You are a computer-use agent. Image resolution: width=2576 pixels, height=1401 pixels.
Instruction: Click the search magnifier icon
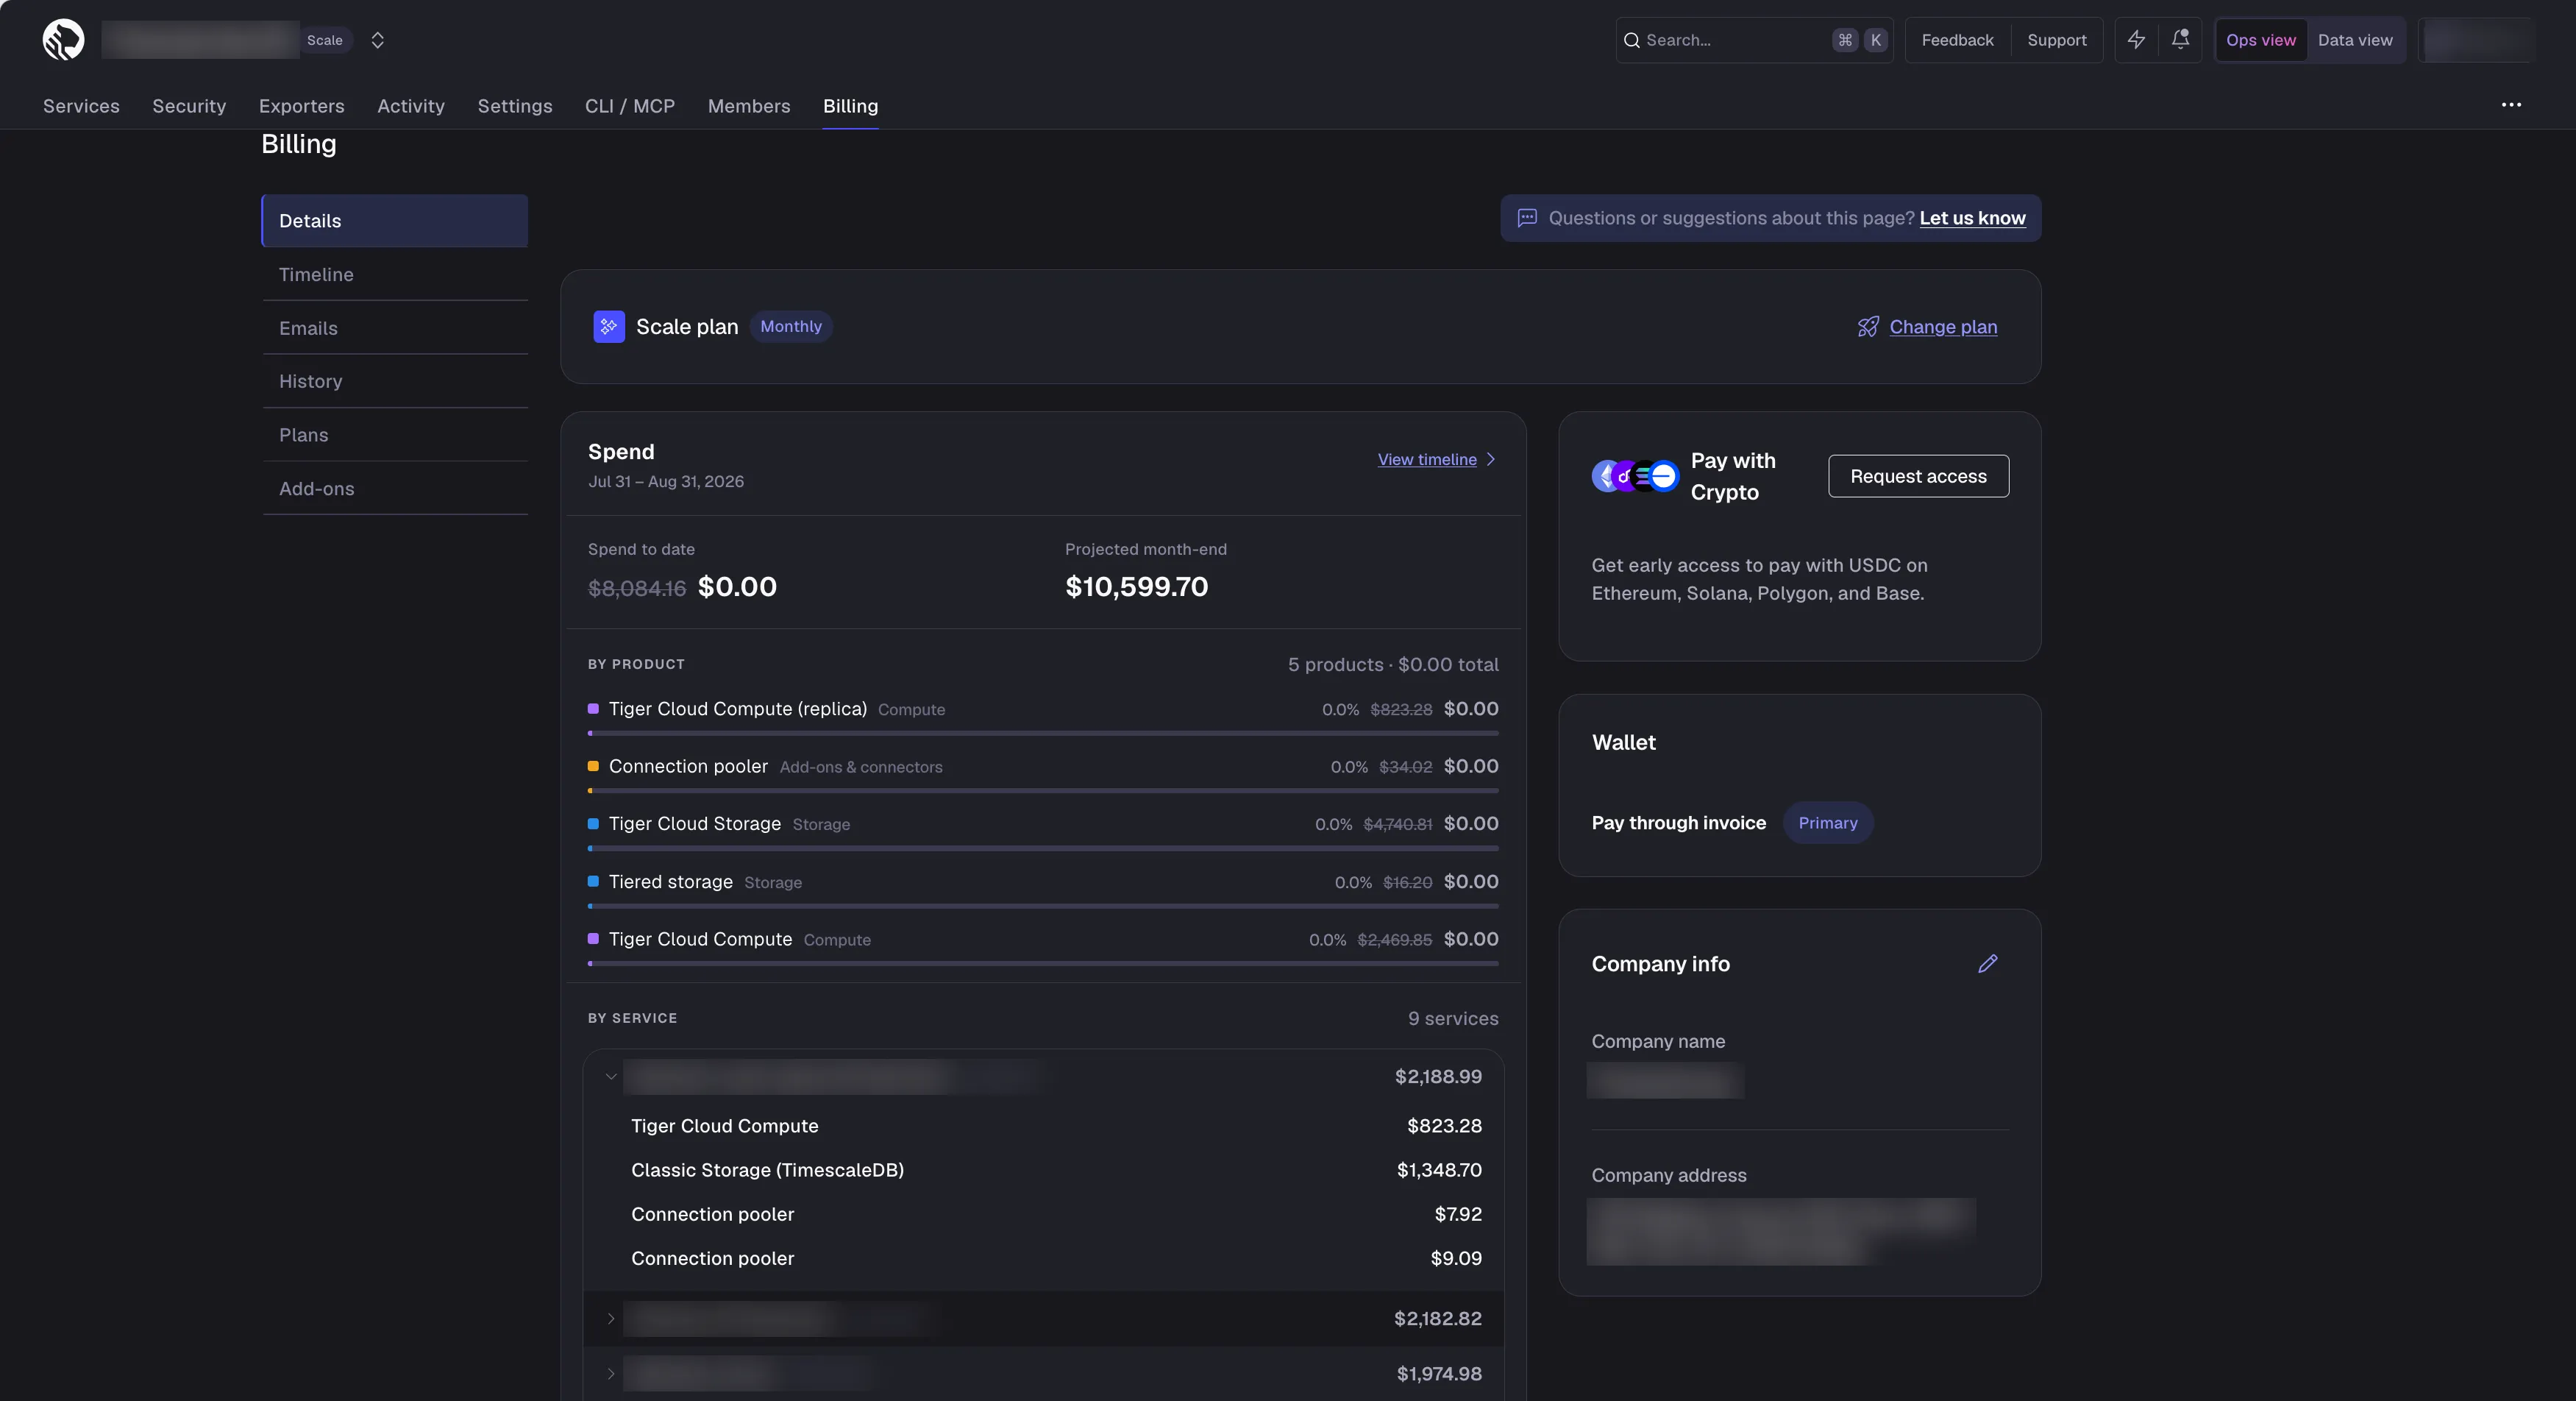pyautogui.click(x=1631, y=40)
